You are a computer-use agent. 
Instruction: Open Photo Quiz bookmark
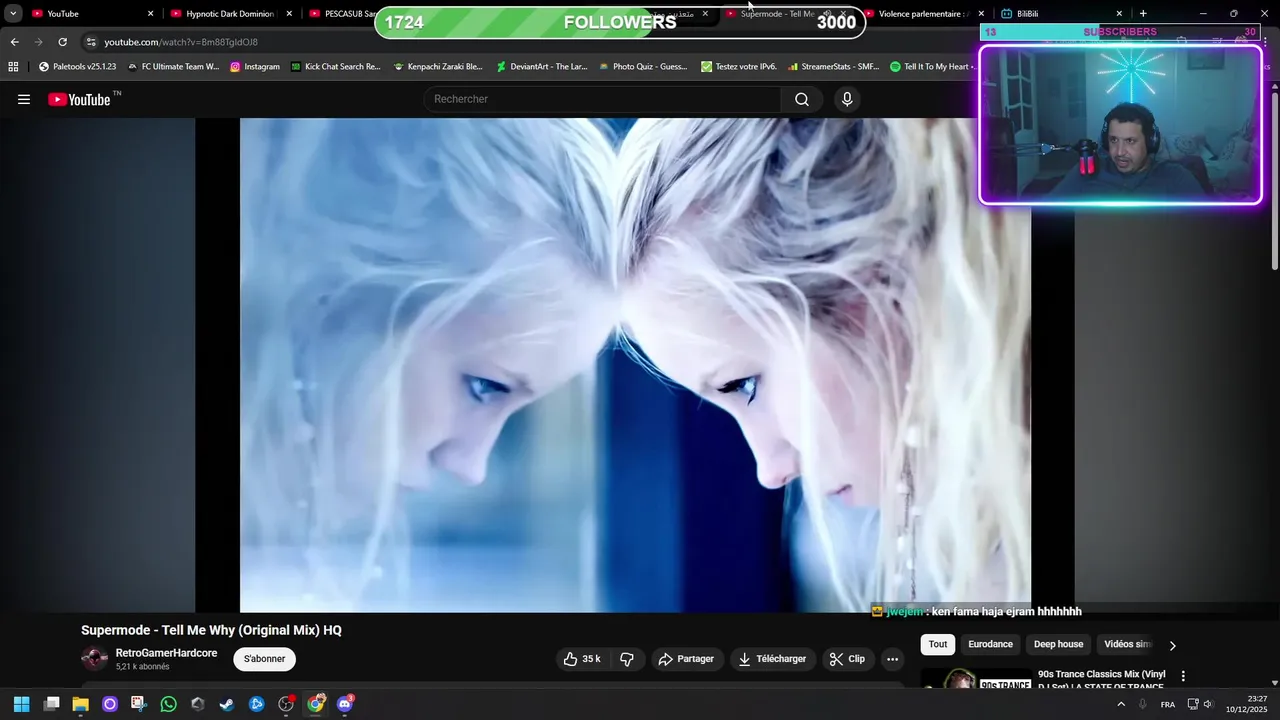[644, 67]
